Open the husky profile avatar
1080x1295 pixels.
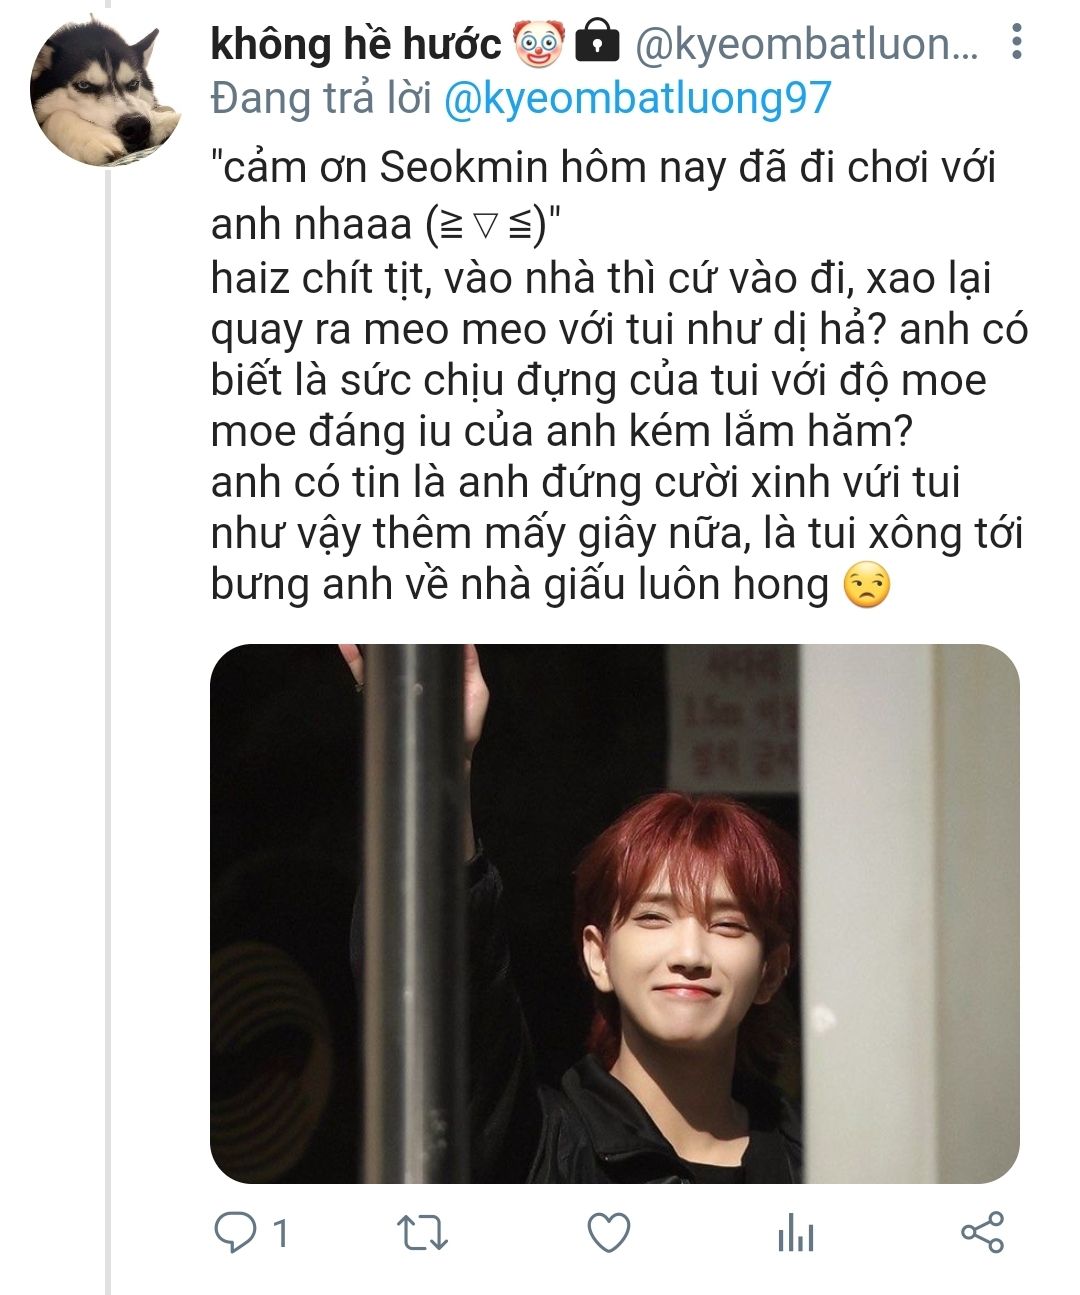(x=106, y=92)
